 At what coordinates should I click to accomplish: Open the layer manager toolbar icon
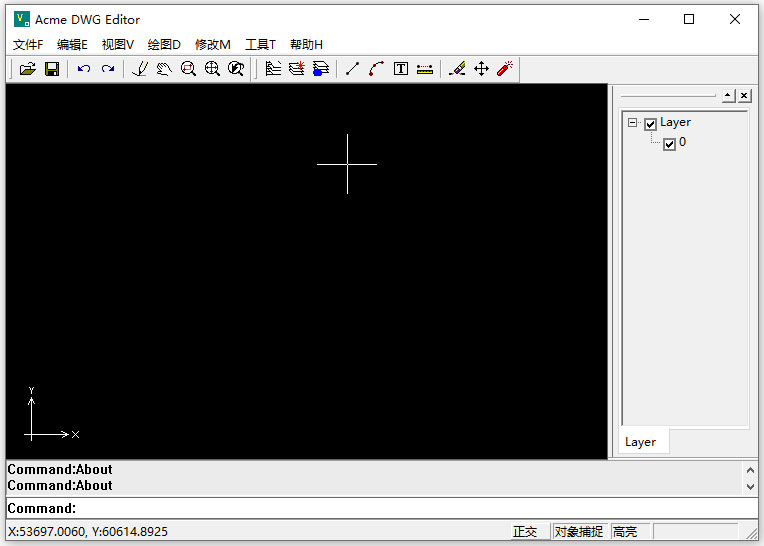[x=273, y=69]
